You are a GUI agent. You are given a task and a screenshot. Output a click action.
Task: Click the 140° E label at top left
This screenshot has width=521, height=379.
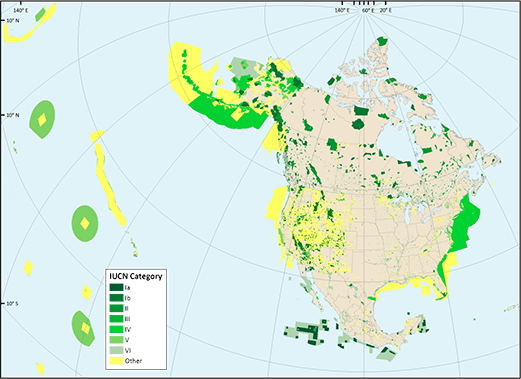21,11
